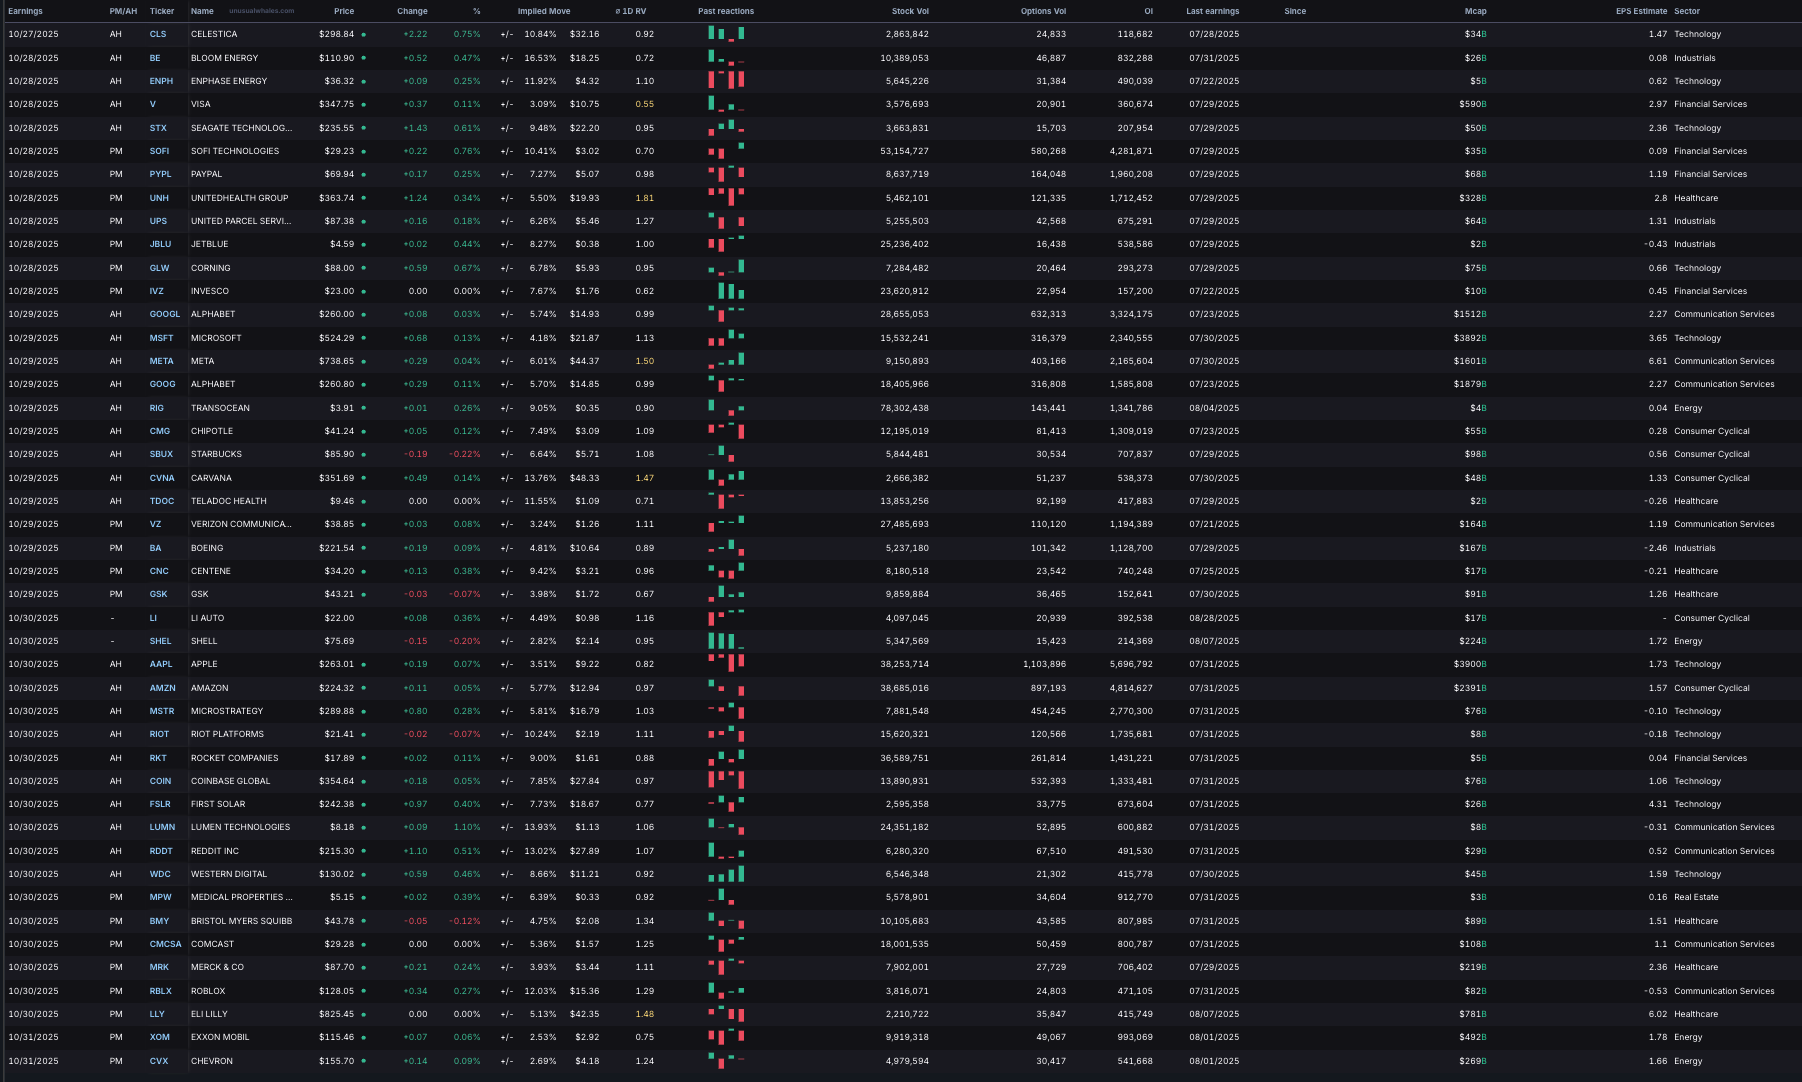This screenshot has width=1802, height=1082.
Task: Open the LLY ticker link
Action: (x=157, y=1014)
